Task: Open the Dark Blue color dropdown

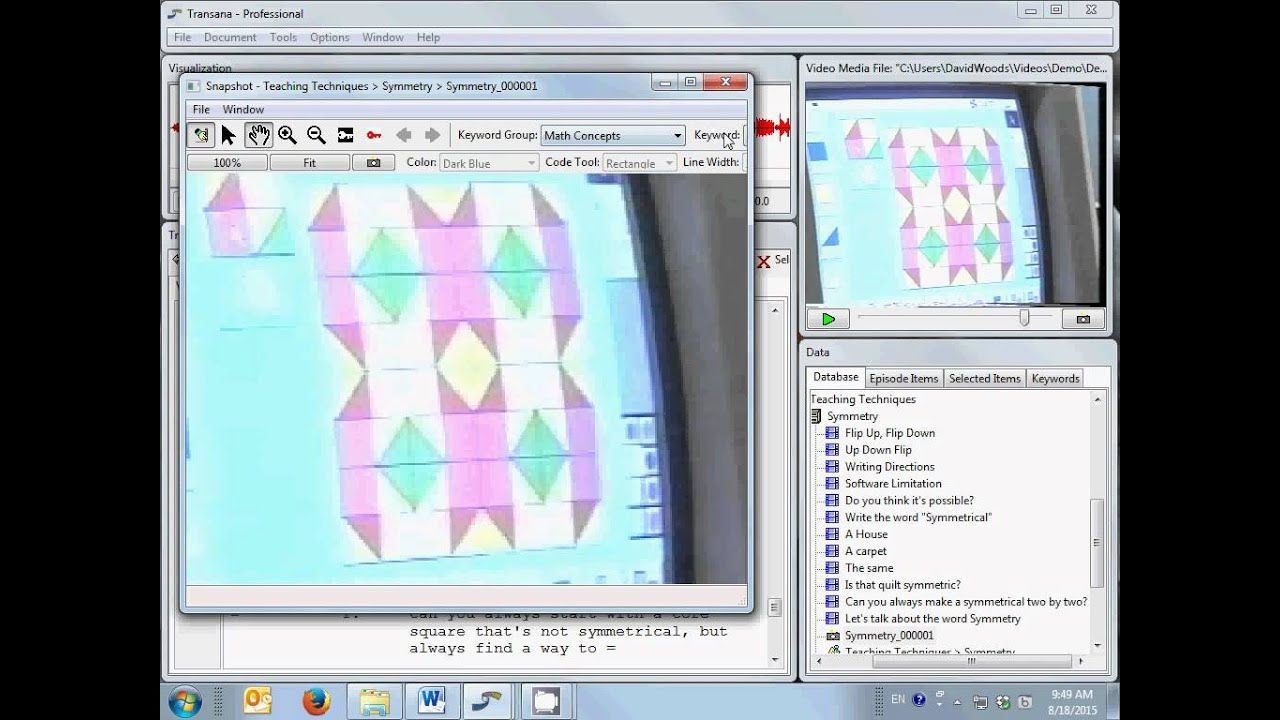Action: coord(487,161)
